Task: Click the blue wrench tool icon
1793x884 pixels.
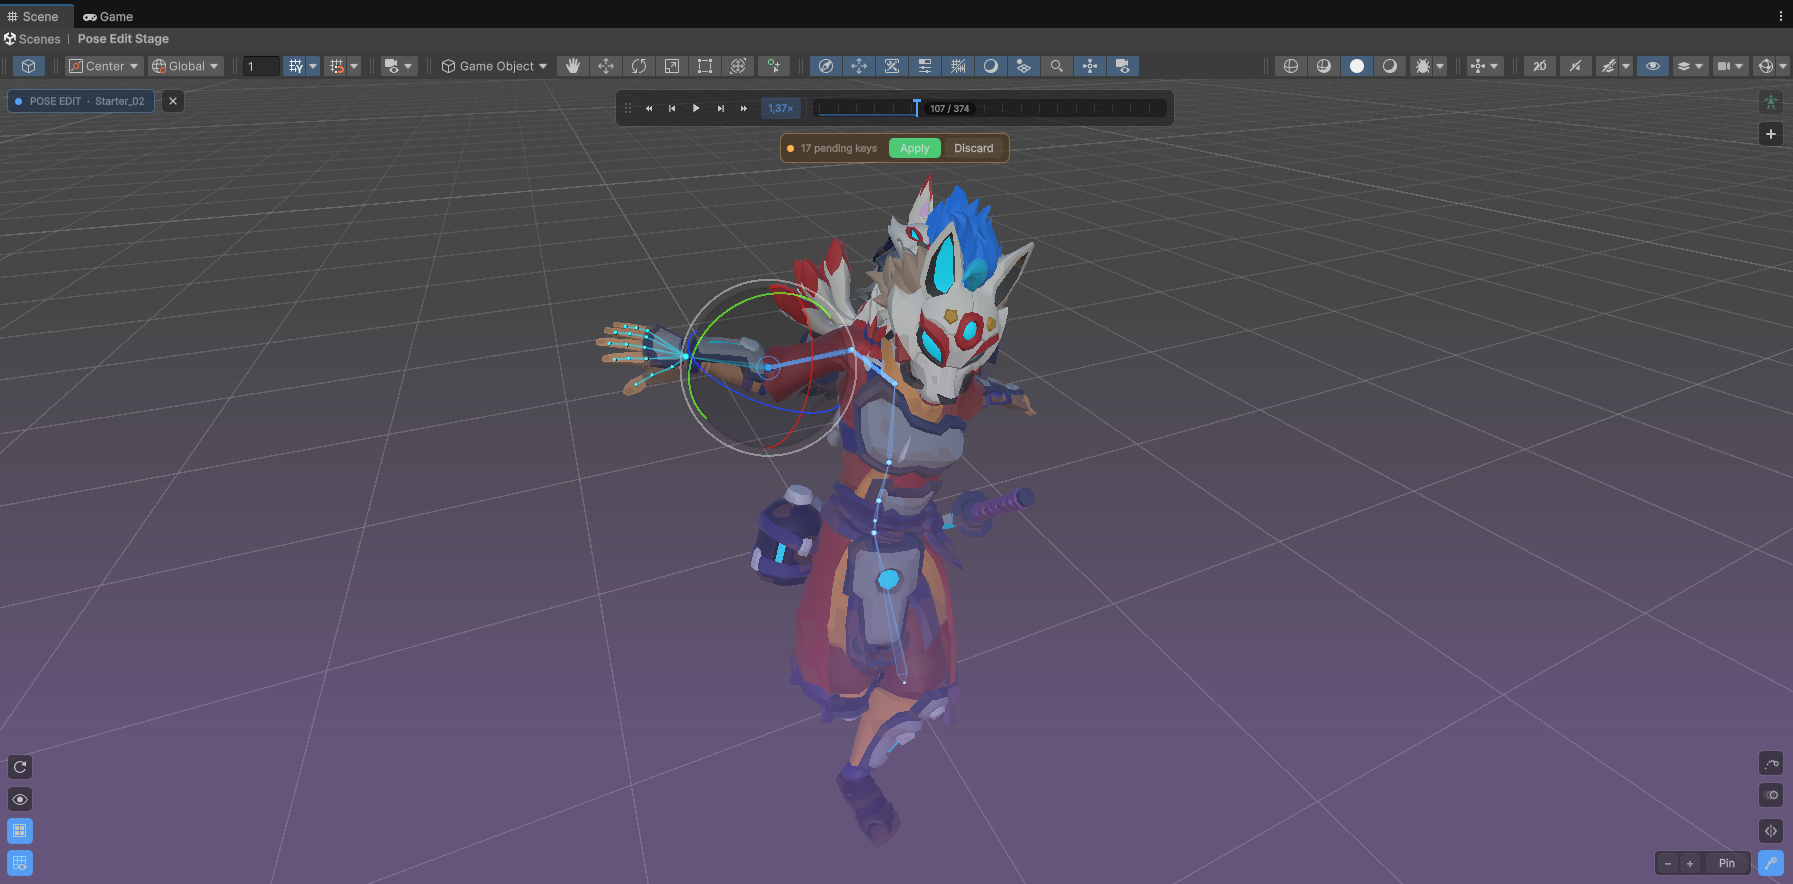Action: [x=1771, y=863]
